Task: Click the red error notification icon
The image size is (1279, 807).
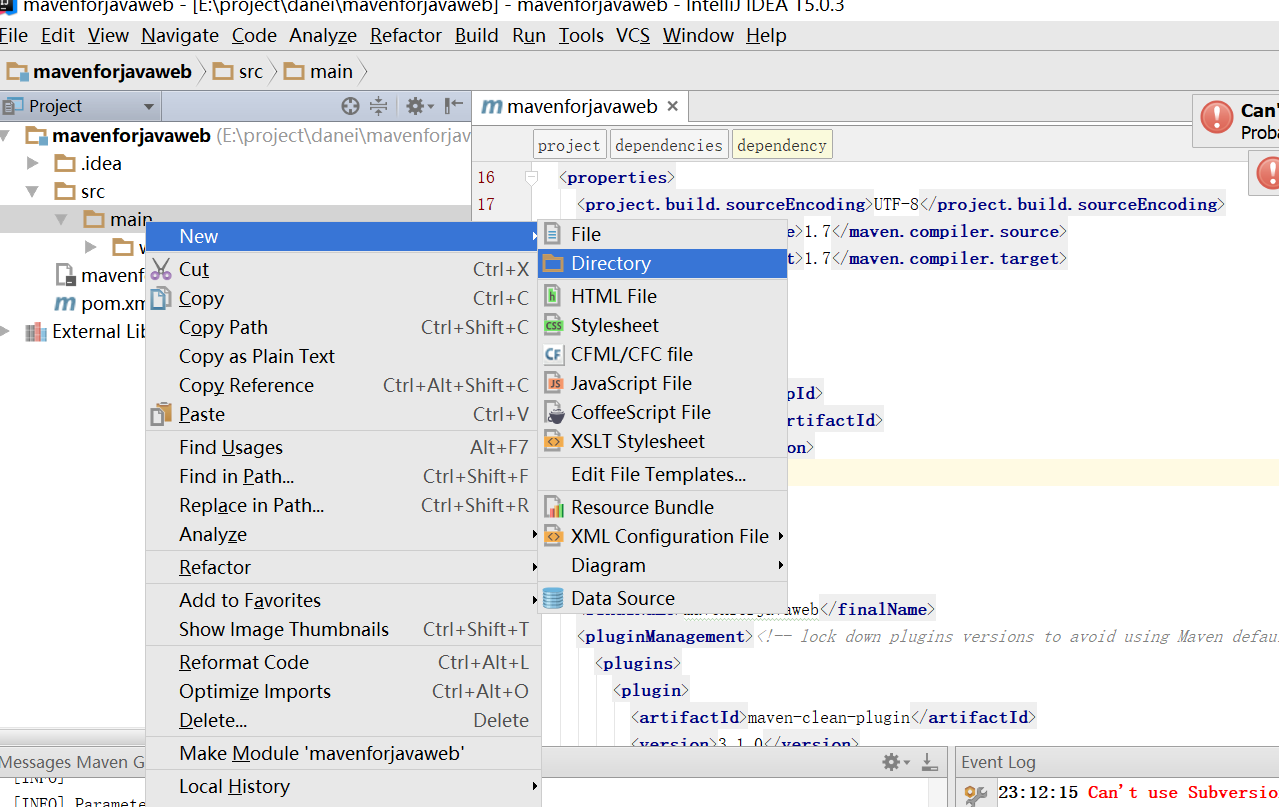Action: [1217, 117]
